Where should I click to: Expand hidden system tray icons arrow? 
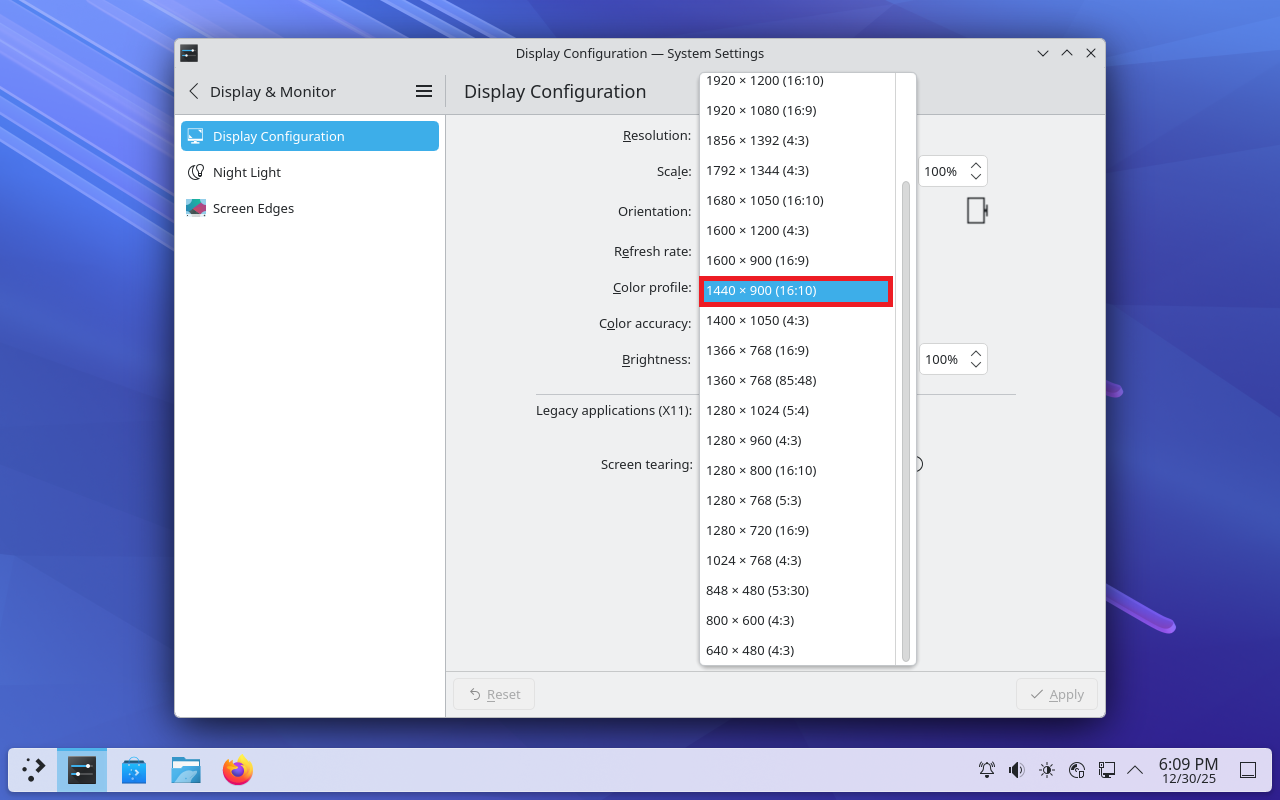[x=1135, y=770]
